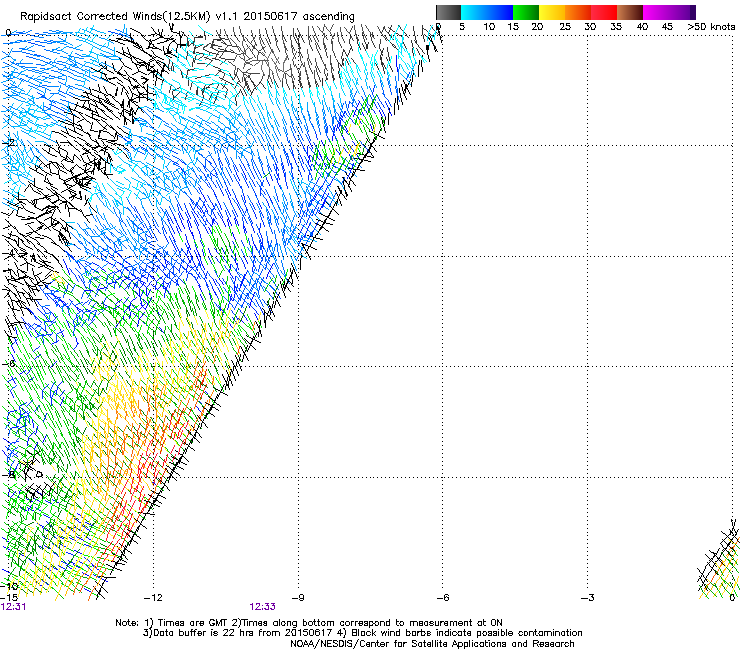740x650 pixels.
Task: Click the orange 25-30 knots legend color
Action: (x=578, y=12)
